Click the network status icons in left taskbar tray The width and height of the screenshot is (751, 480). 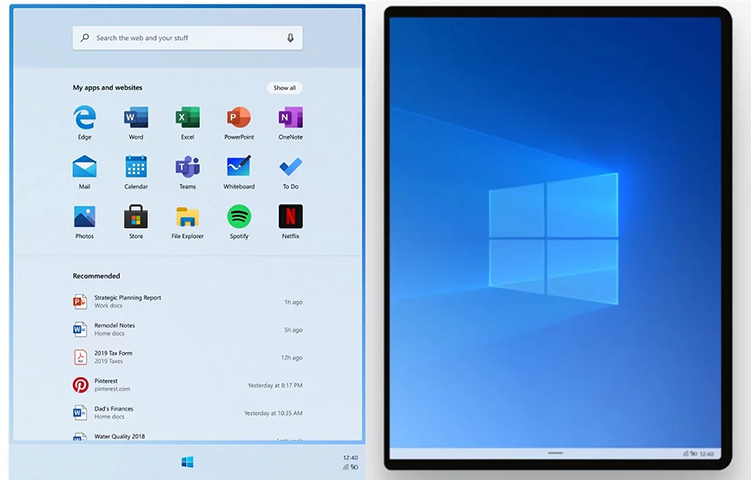click(x=351, y=467)
